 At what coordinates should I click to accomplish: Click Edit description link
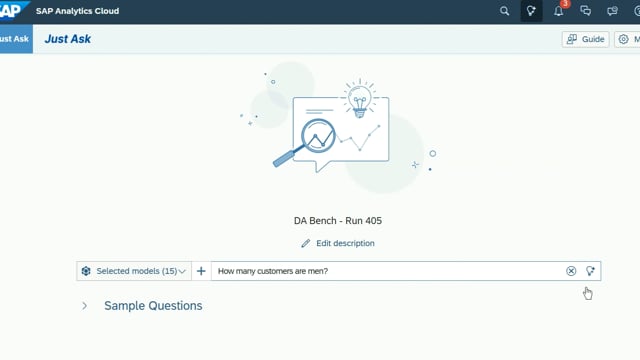345,243
